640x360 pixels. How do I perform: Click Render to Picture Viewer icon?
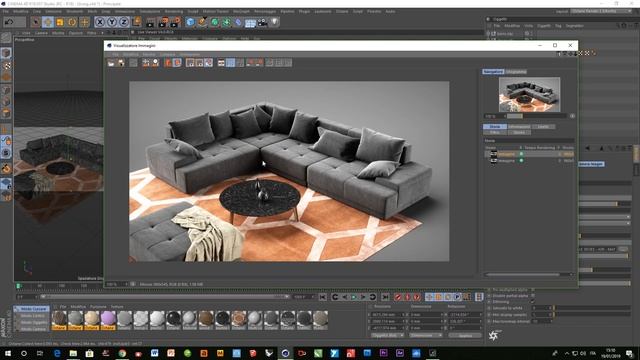tap(163, 22)
